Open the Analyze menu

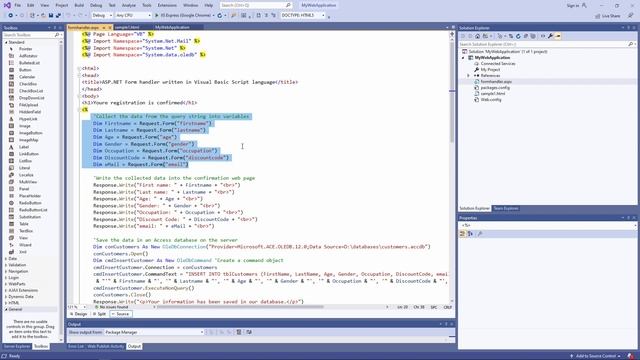(x=129, y=5)
